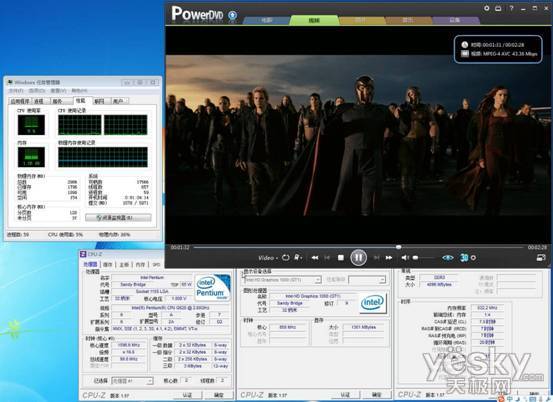
Task: Select the green 视频 tab in PowerDVD
Action: [x=314, y=20]
